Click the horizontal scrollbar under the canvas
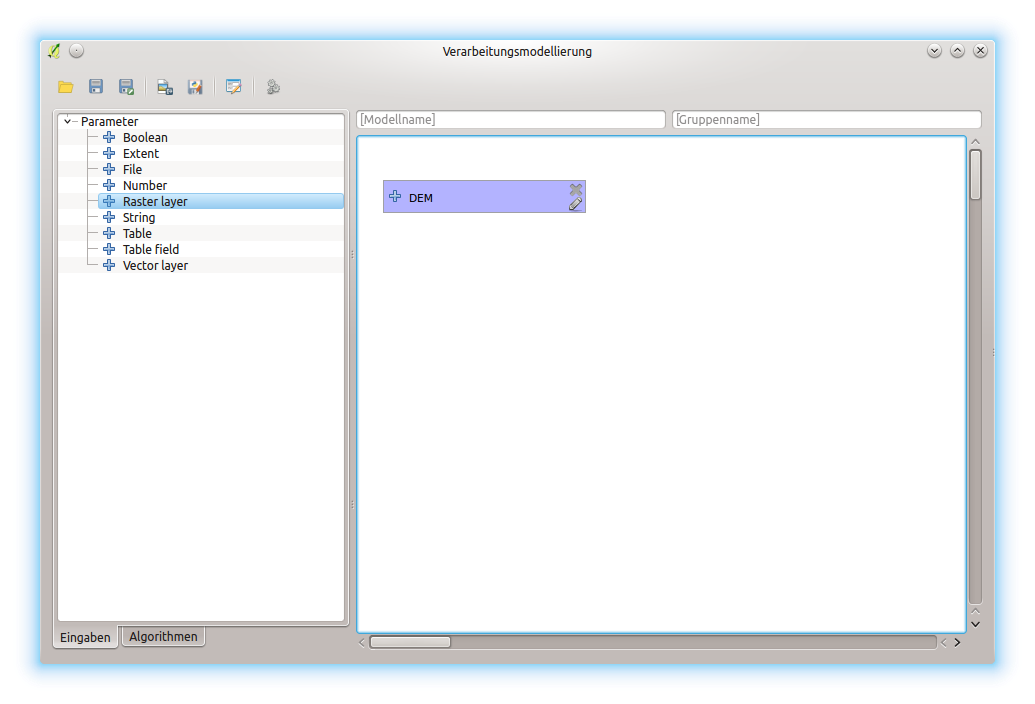The image size is (1035, 704). [410, 642]
